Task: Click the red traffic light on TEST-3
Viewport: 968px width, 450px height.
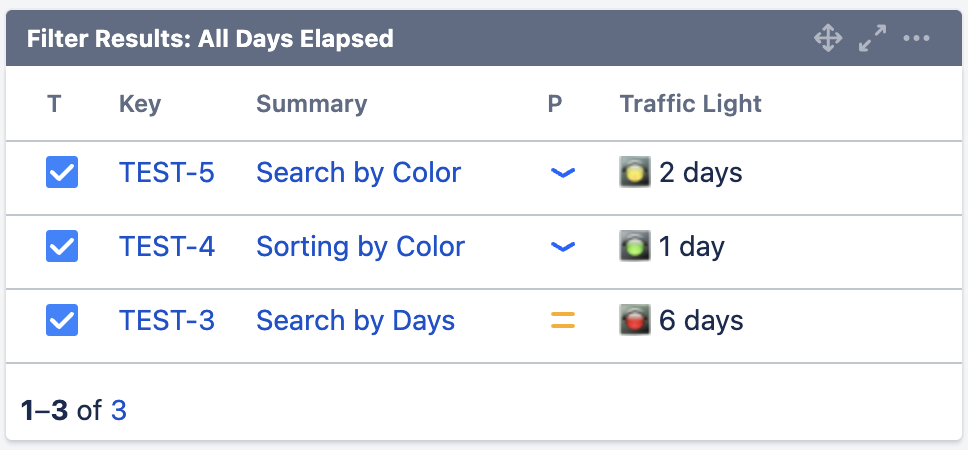Action: point(635,320)
